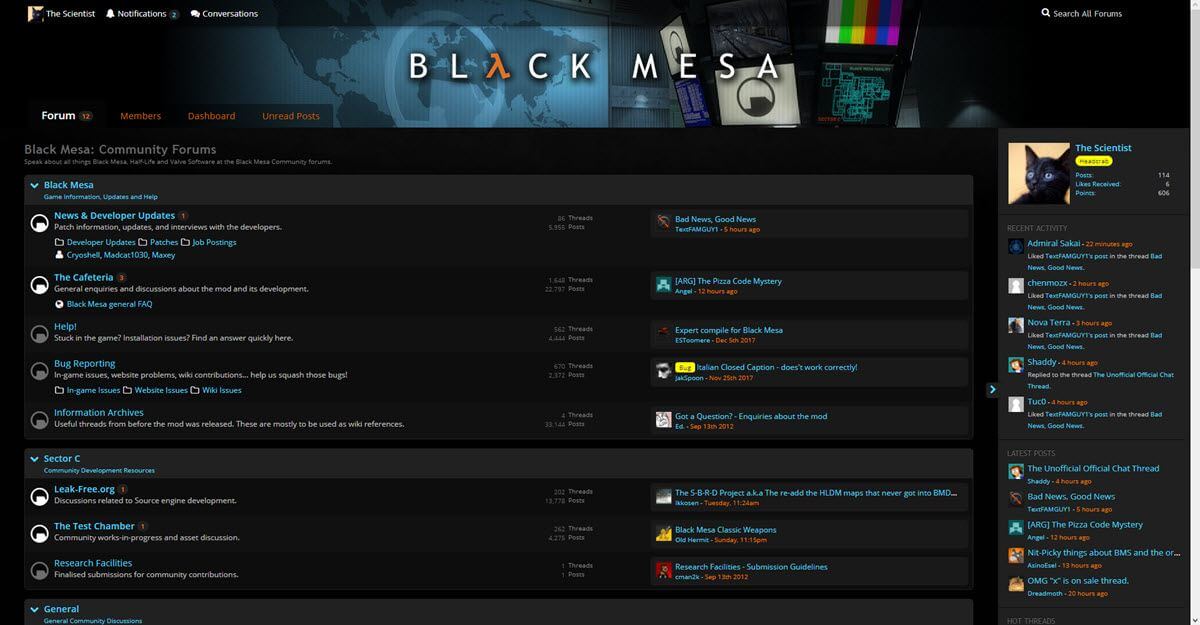Open Ed. avatar beside Got a Question thread
This screenshot has height=625, width=1200.
click(x=663, y=420)
